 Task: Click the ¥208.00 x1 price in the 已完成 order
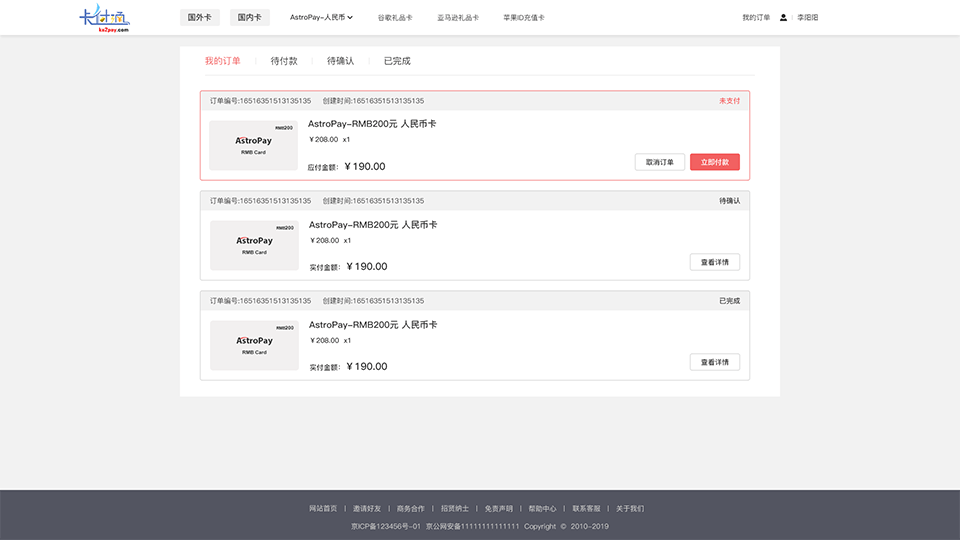point(330,340)
